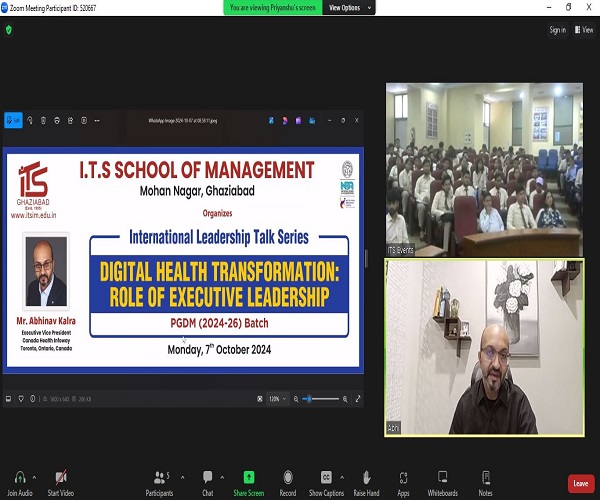
Task: Click the purple Designer icon in Photos
Action: (x=298, y=121)
